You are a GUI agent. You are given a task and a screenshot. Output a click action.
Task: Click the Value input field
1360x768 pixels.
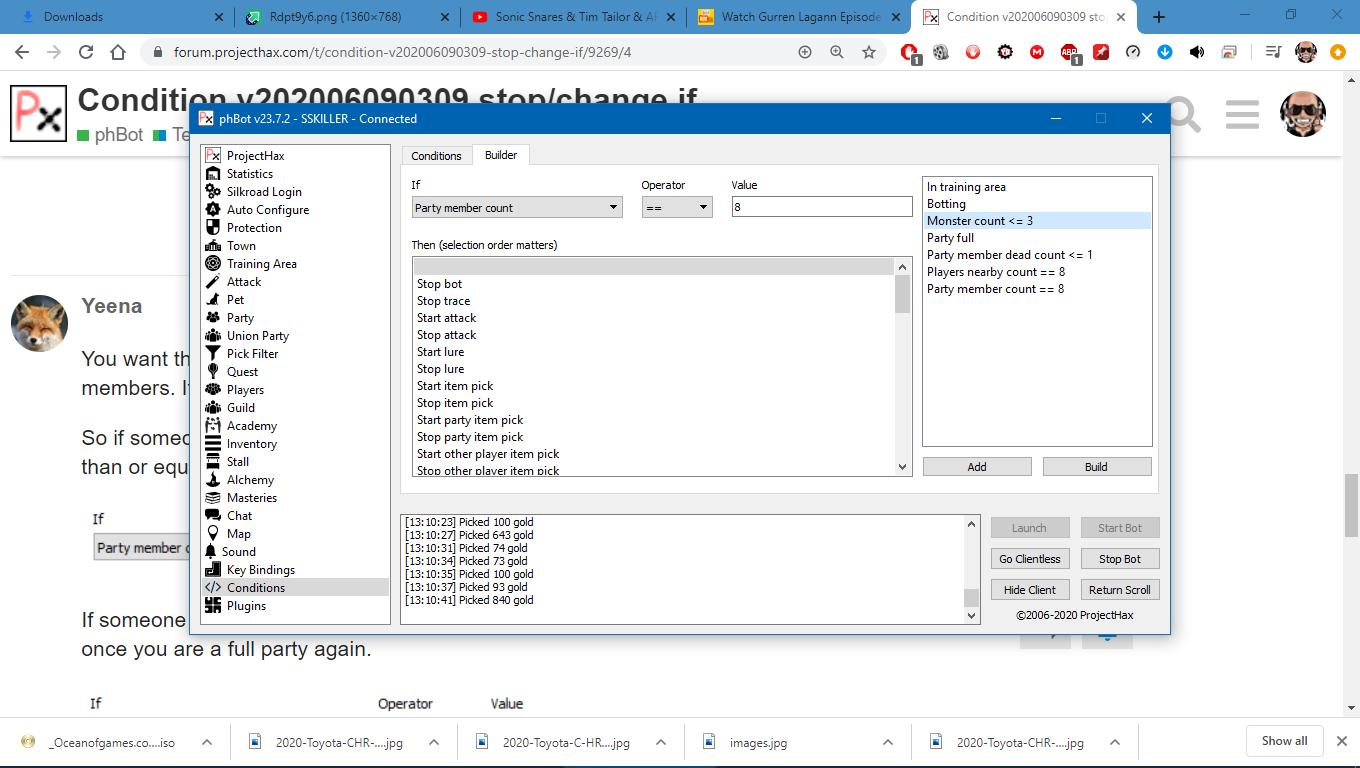[x=821, y=207]
